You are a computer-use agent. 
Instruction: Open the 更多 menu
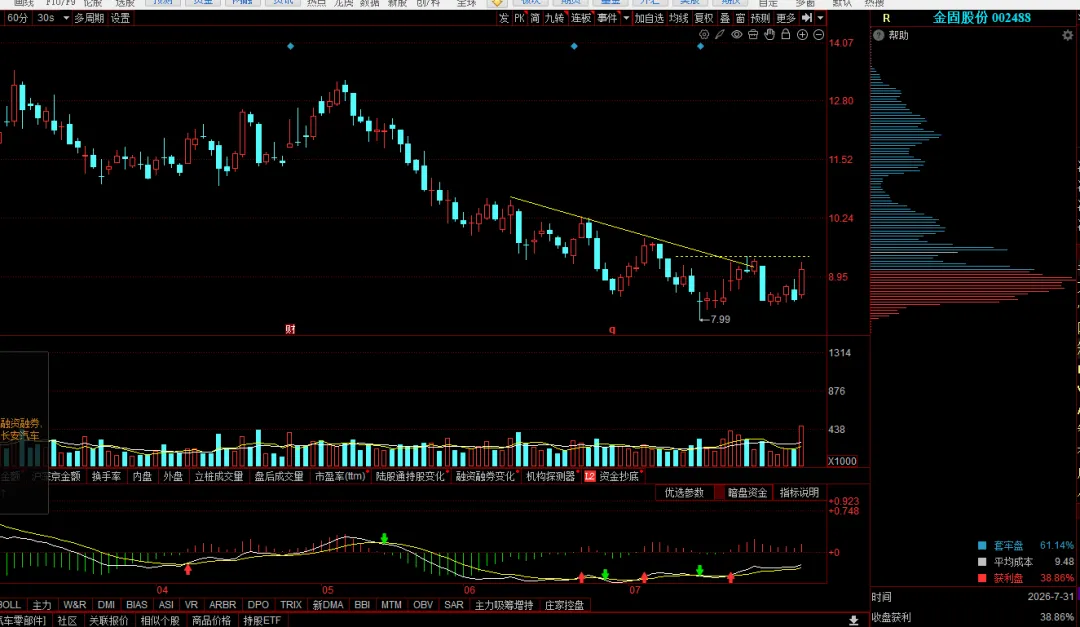tap(786, 18)
